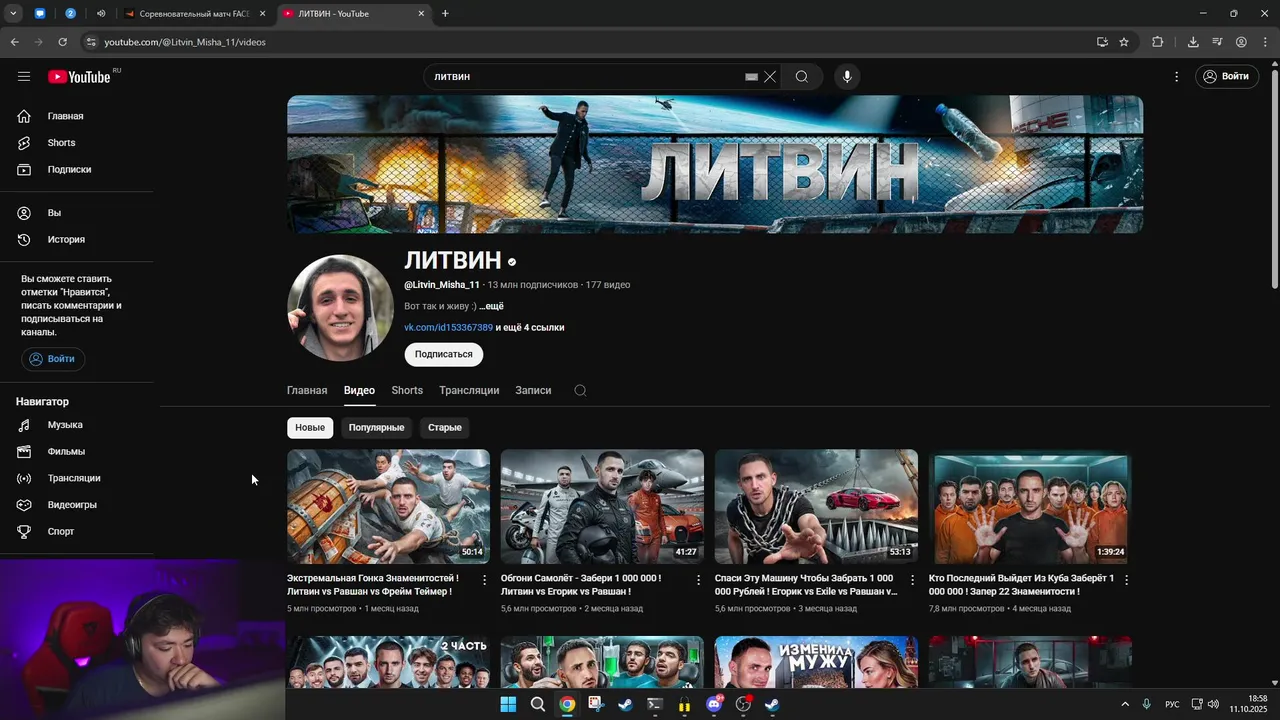Screen dimensions: 1280x720
Task: Switch to channel Записи tab
Action: pyautogui.click(x=533, y=390)
